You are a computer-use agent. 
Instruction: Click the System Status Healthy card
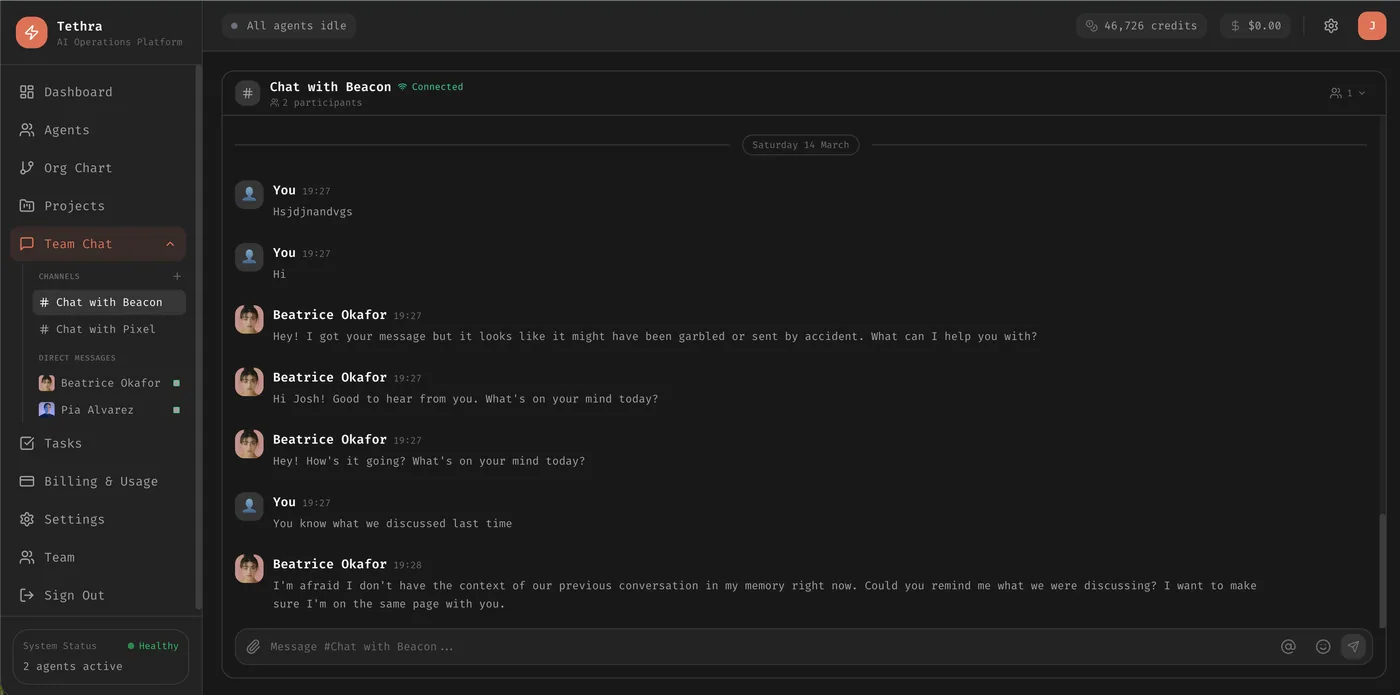101,656
